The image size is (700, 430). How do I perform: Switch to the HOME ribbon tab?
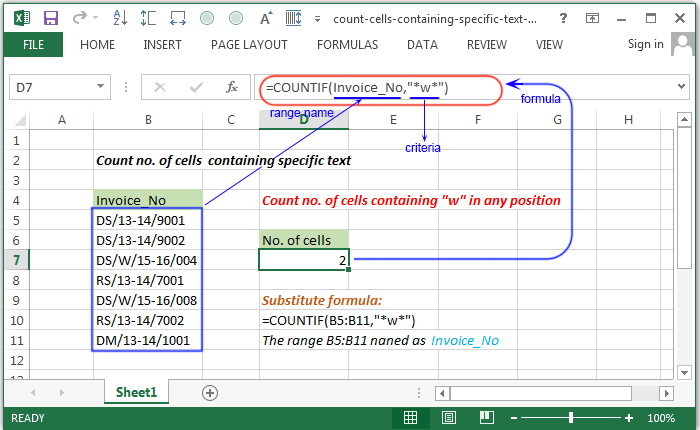coord(97,45)
